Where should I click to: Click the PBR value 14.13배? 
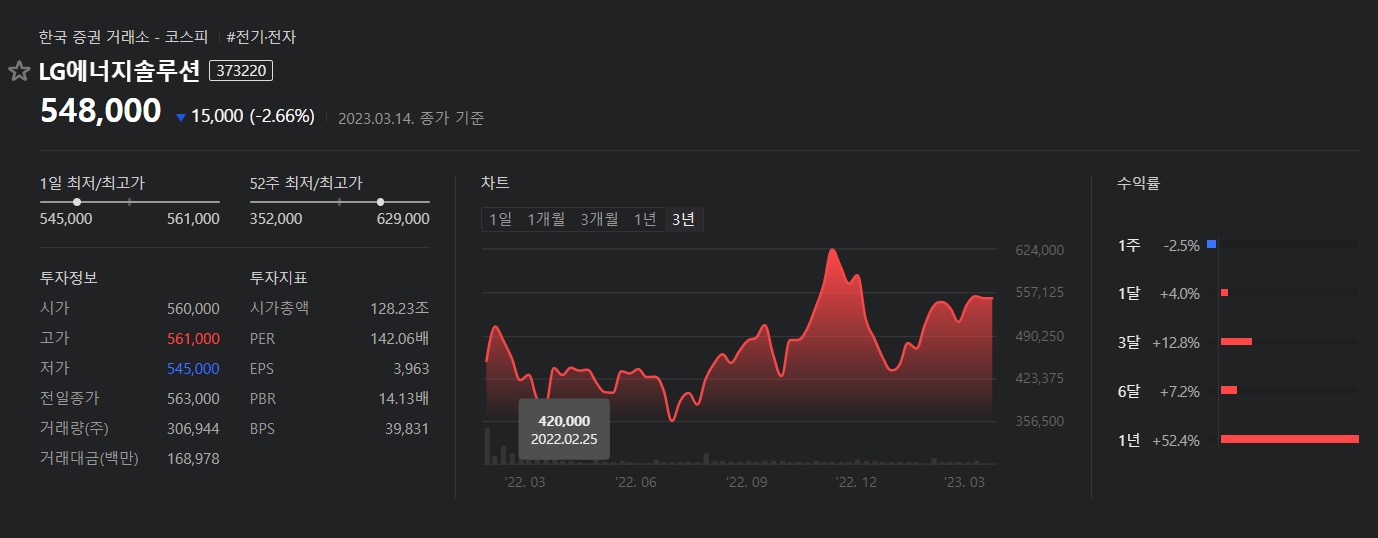pyautogui.click(x=404, y=398)
